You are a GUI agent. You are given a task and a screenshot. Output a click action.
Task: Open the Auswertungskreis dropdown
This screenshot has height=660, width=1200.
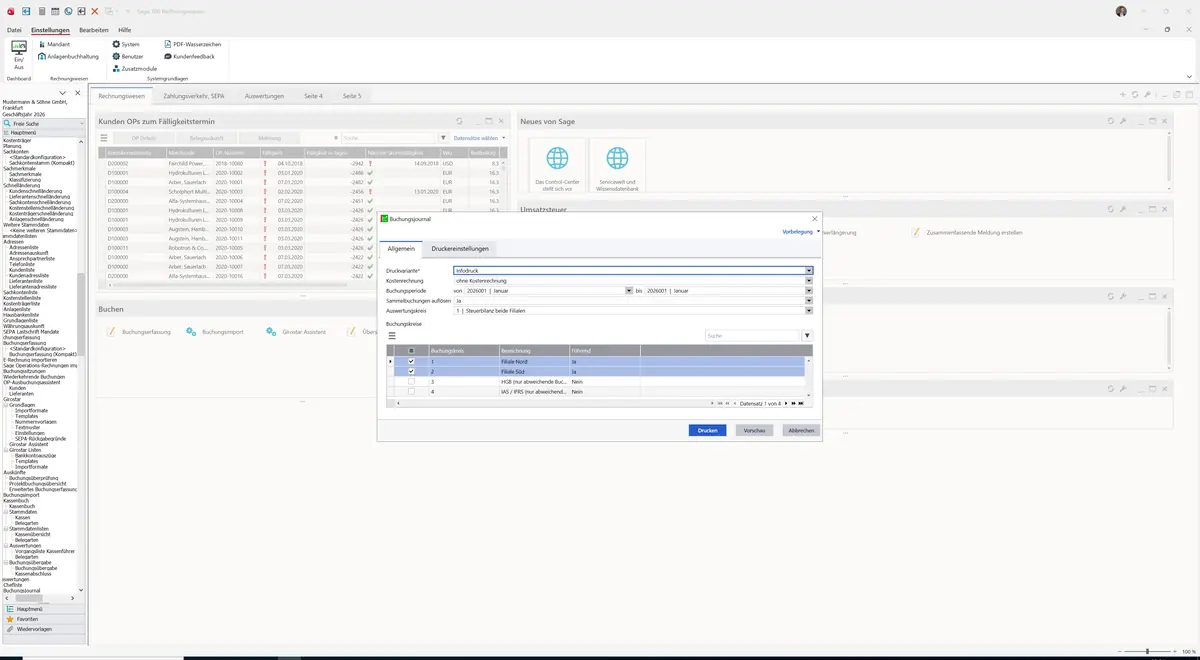pos(809,310)
